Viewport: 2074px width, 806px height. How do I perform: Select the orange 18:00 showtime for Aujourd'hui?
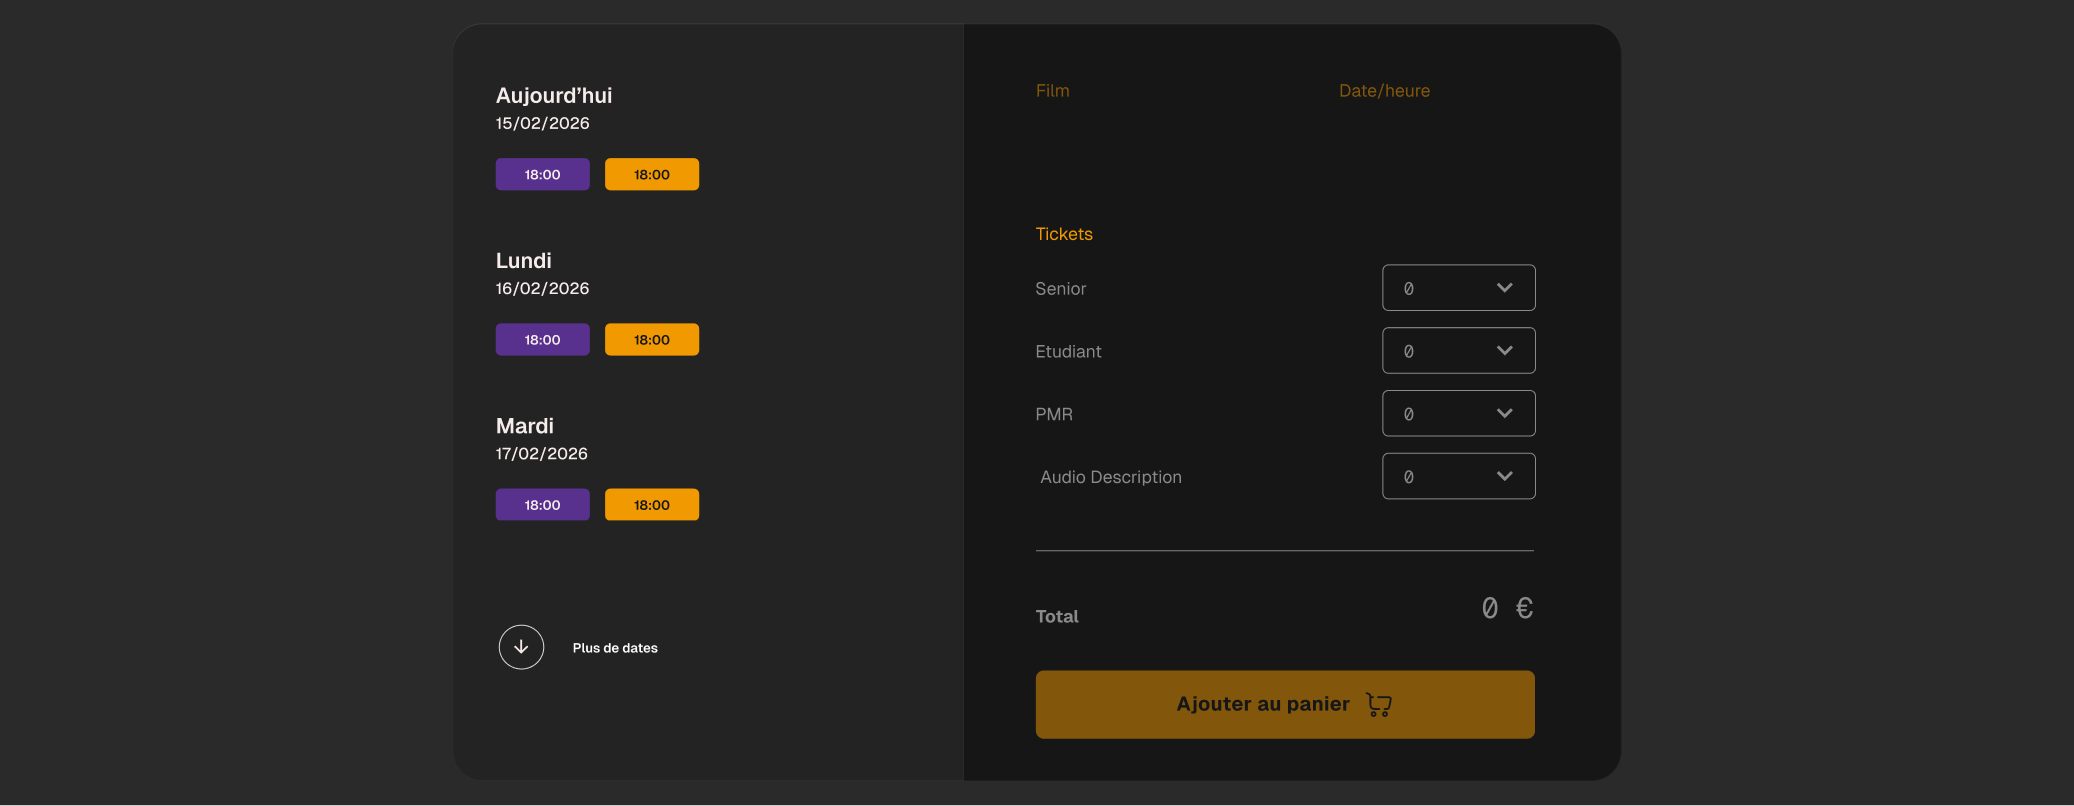click(x=651, y=174)
